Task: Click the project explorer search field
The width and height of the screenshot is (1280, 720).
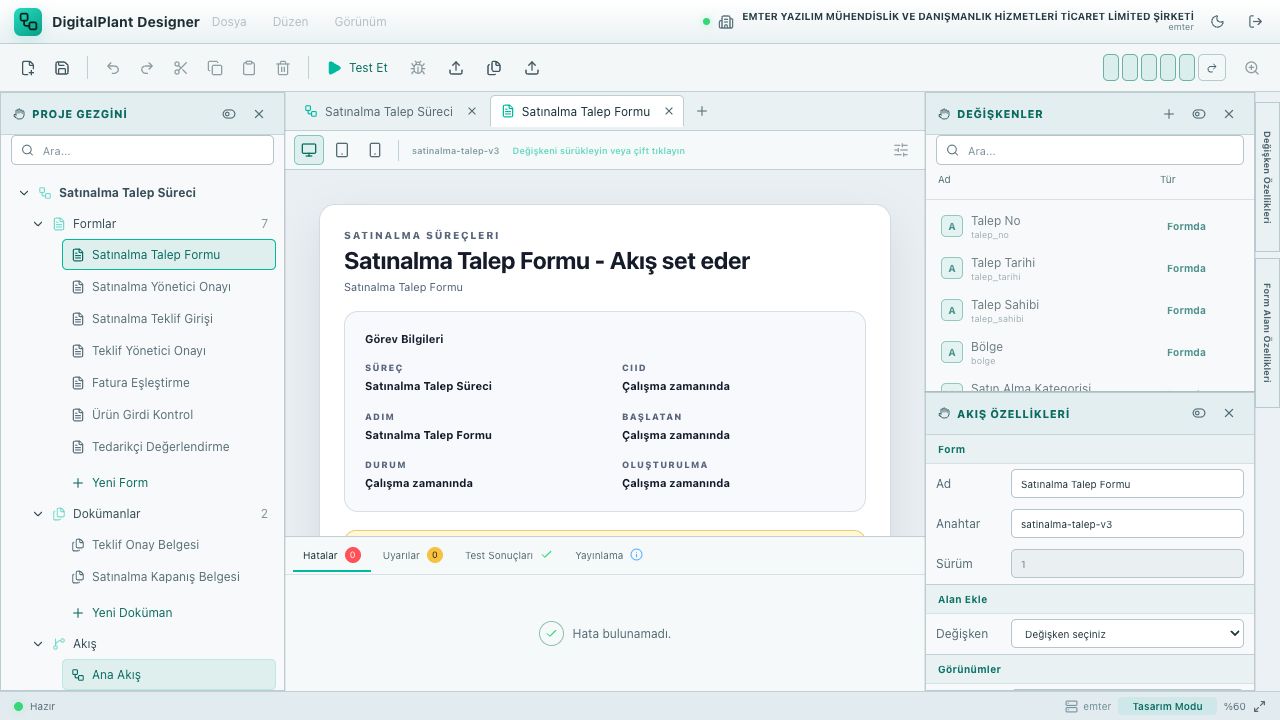Action: tap(142, 150)
